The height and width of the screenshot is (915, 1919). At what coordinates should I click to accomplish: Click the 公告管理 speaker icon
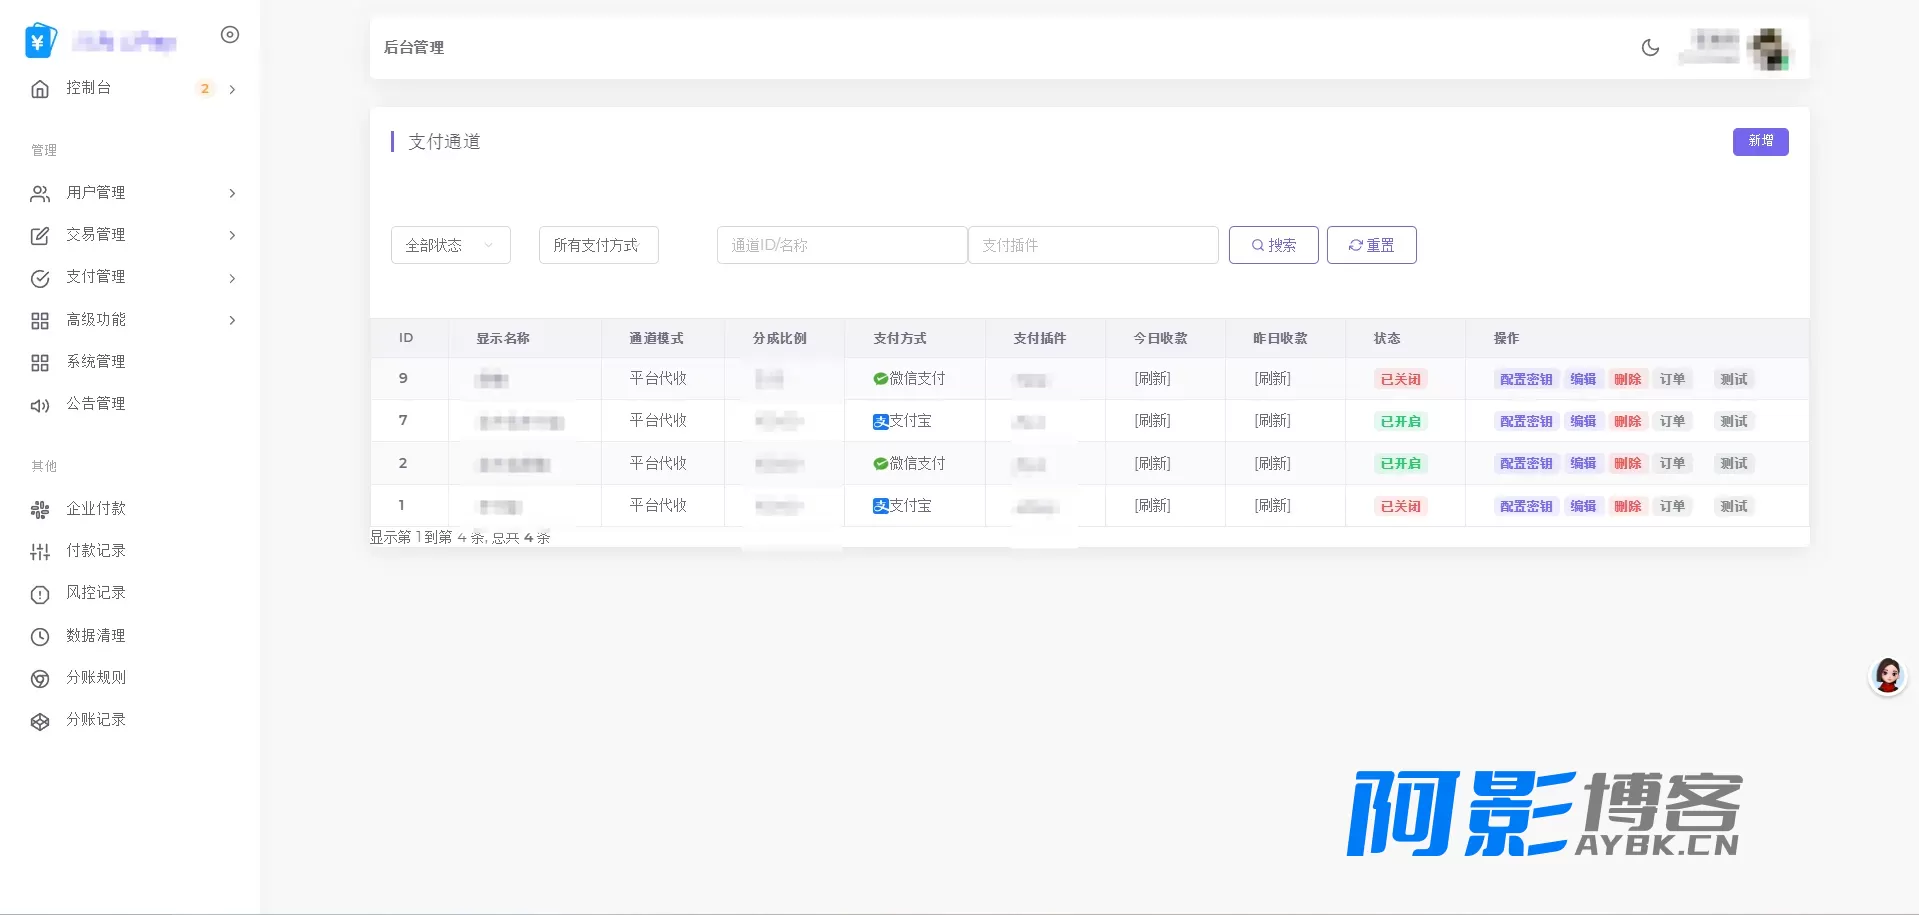pyautogui.click(x=40, y=405)
